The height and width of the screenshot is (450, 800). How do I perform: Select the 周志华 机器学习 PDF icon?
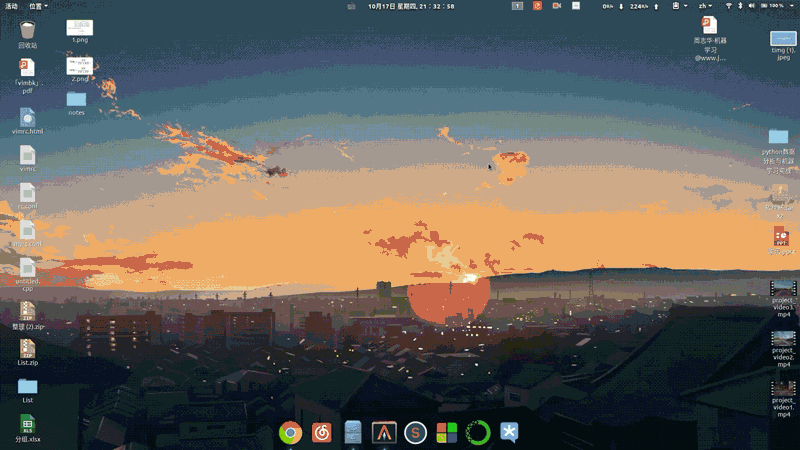tap(710, 25)
